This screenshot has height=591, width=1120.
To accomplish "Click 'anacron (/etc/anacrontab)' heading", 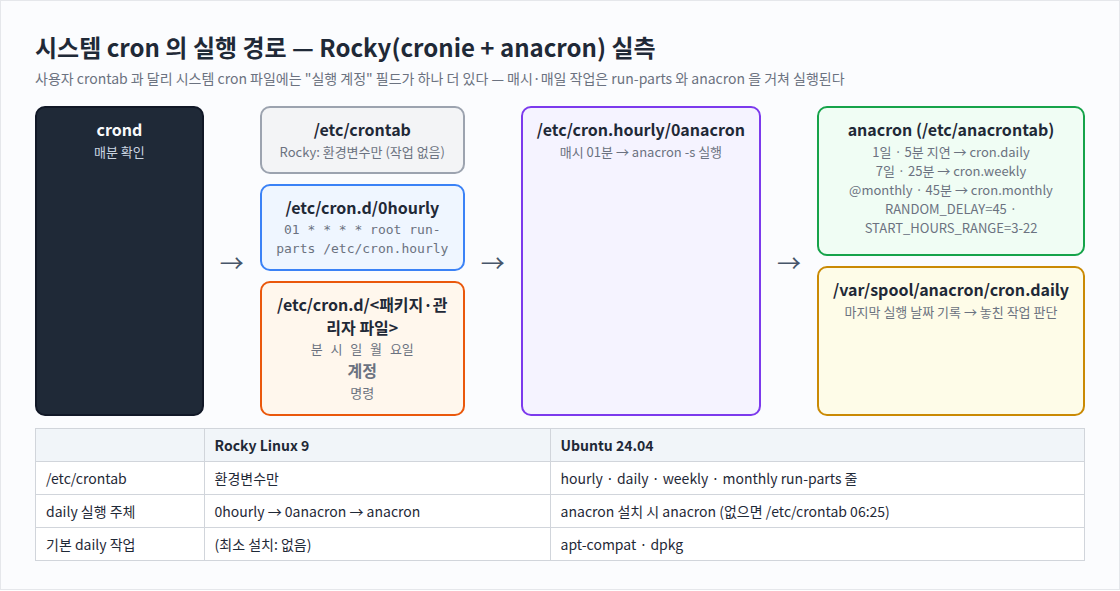I will pyautogui.click(x=951, y=130).
